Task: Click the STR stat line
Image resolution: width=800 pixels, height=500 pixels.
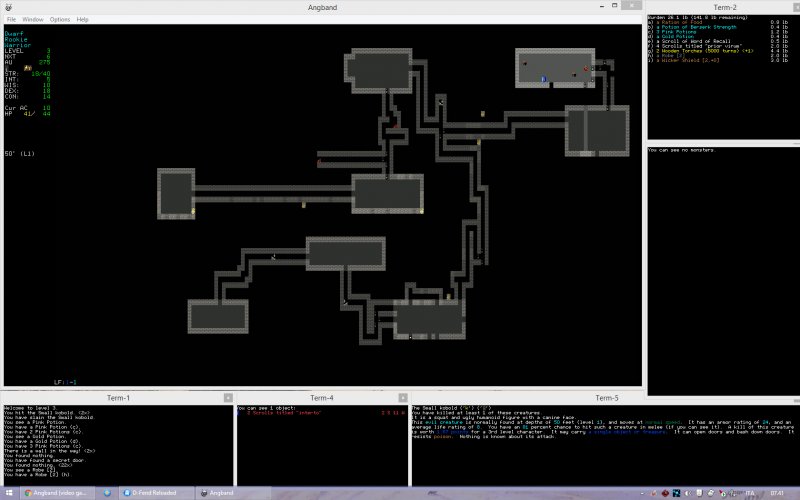Action: (x=28, y=73)
